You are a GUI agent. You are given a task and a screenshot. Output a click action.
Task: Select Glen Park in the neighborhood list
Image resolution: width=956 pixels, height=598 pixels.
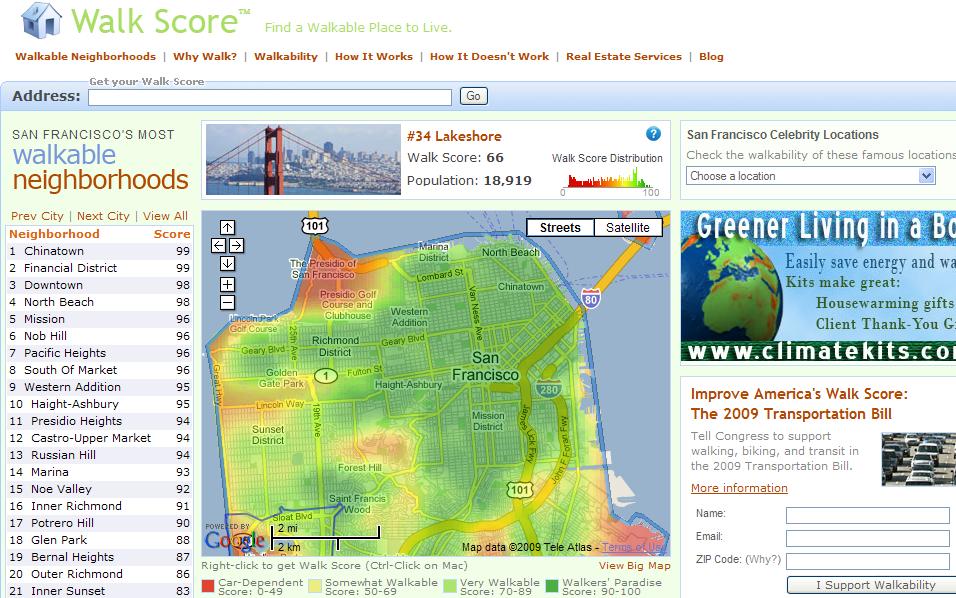(x=99, y=540)
